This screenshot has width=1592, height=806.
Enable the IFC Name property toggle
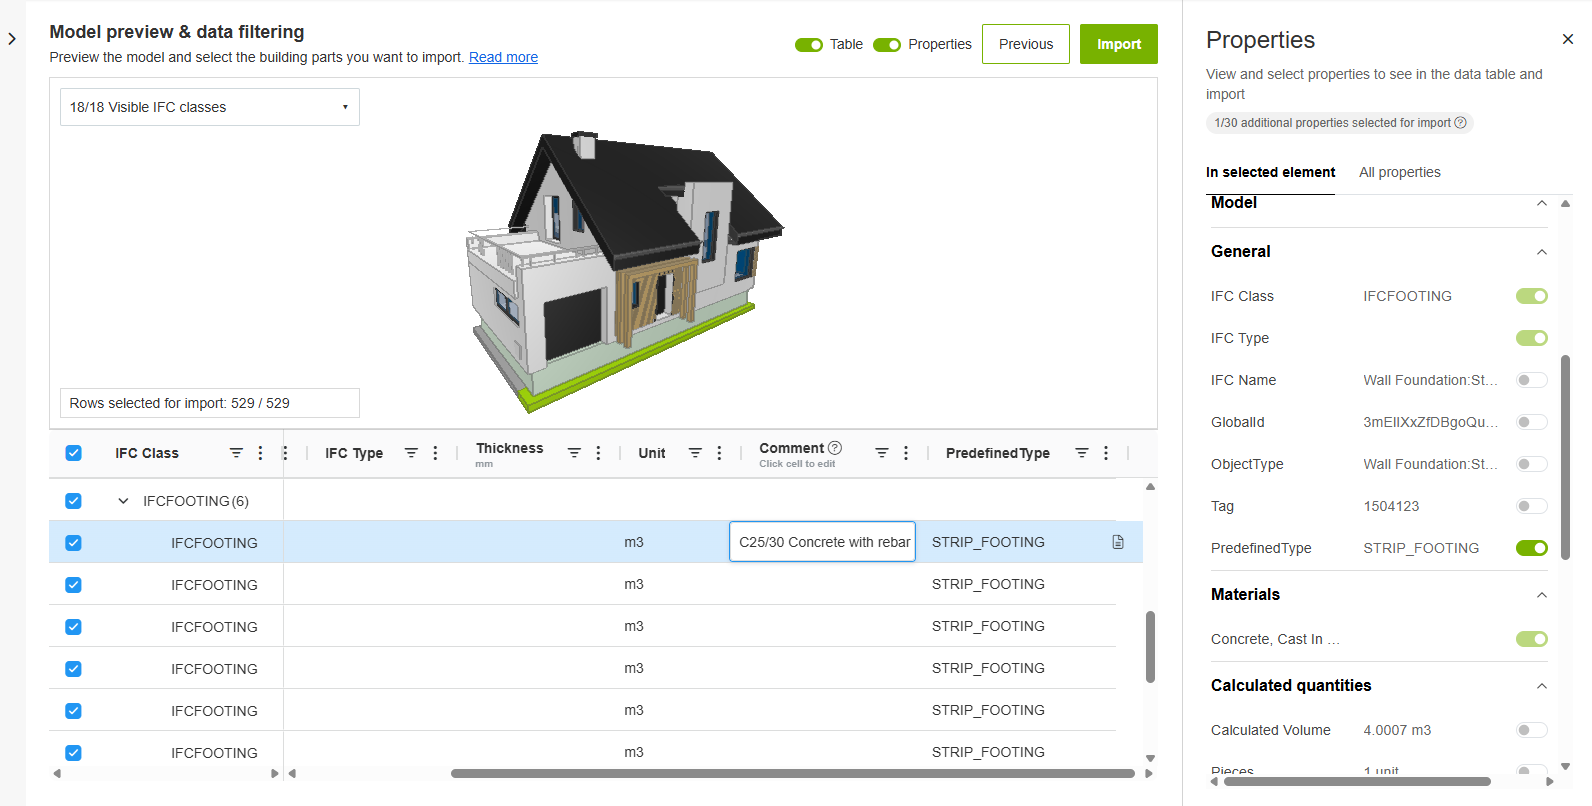1532,380
